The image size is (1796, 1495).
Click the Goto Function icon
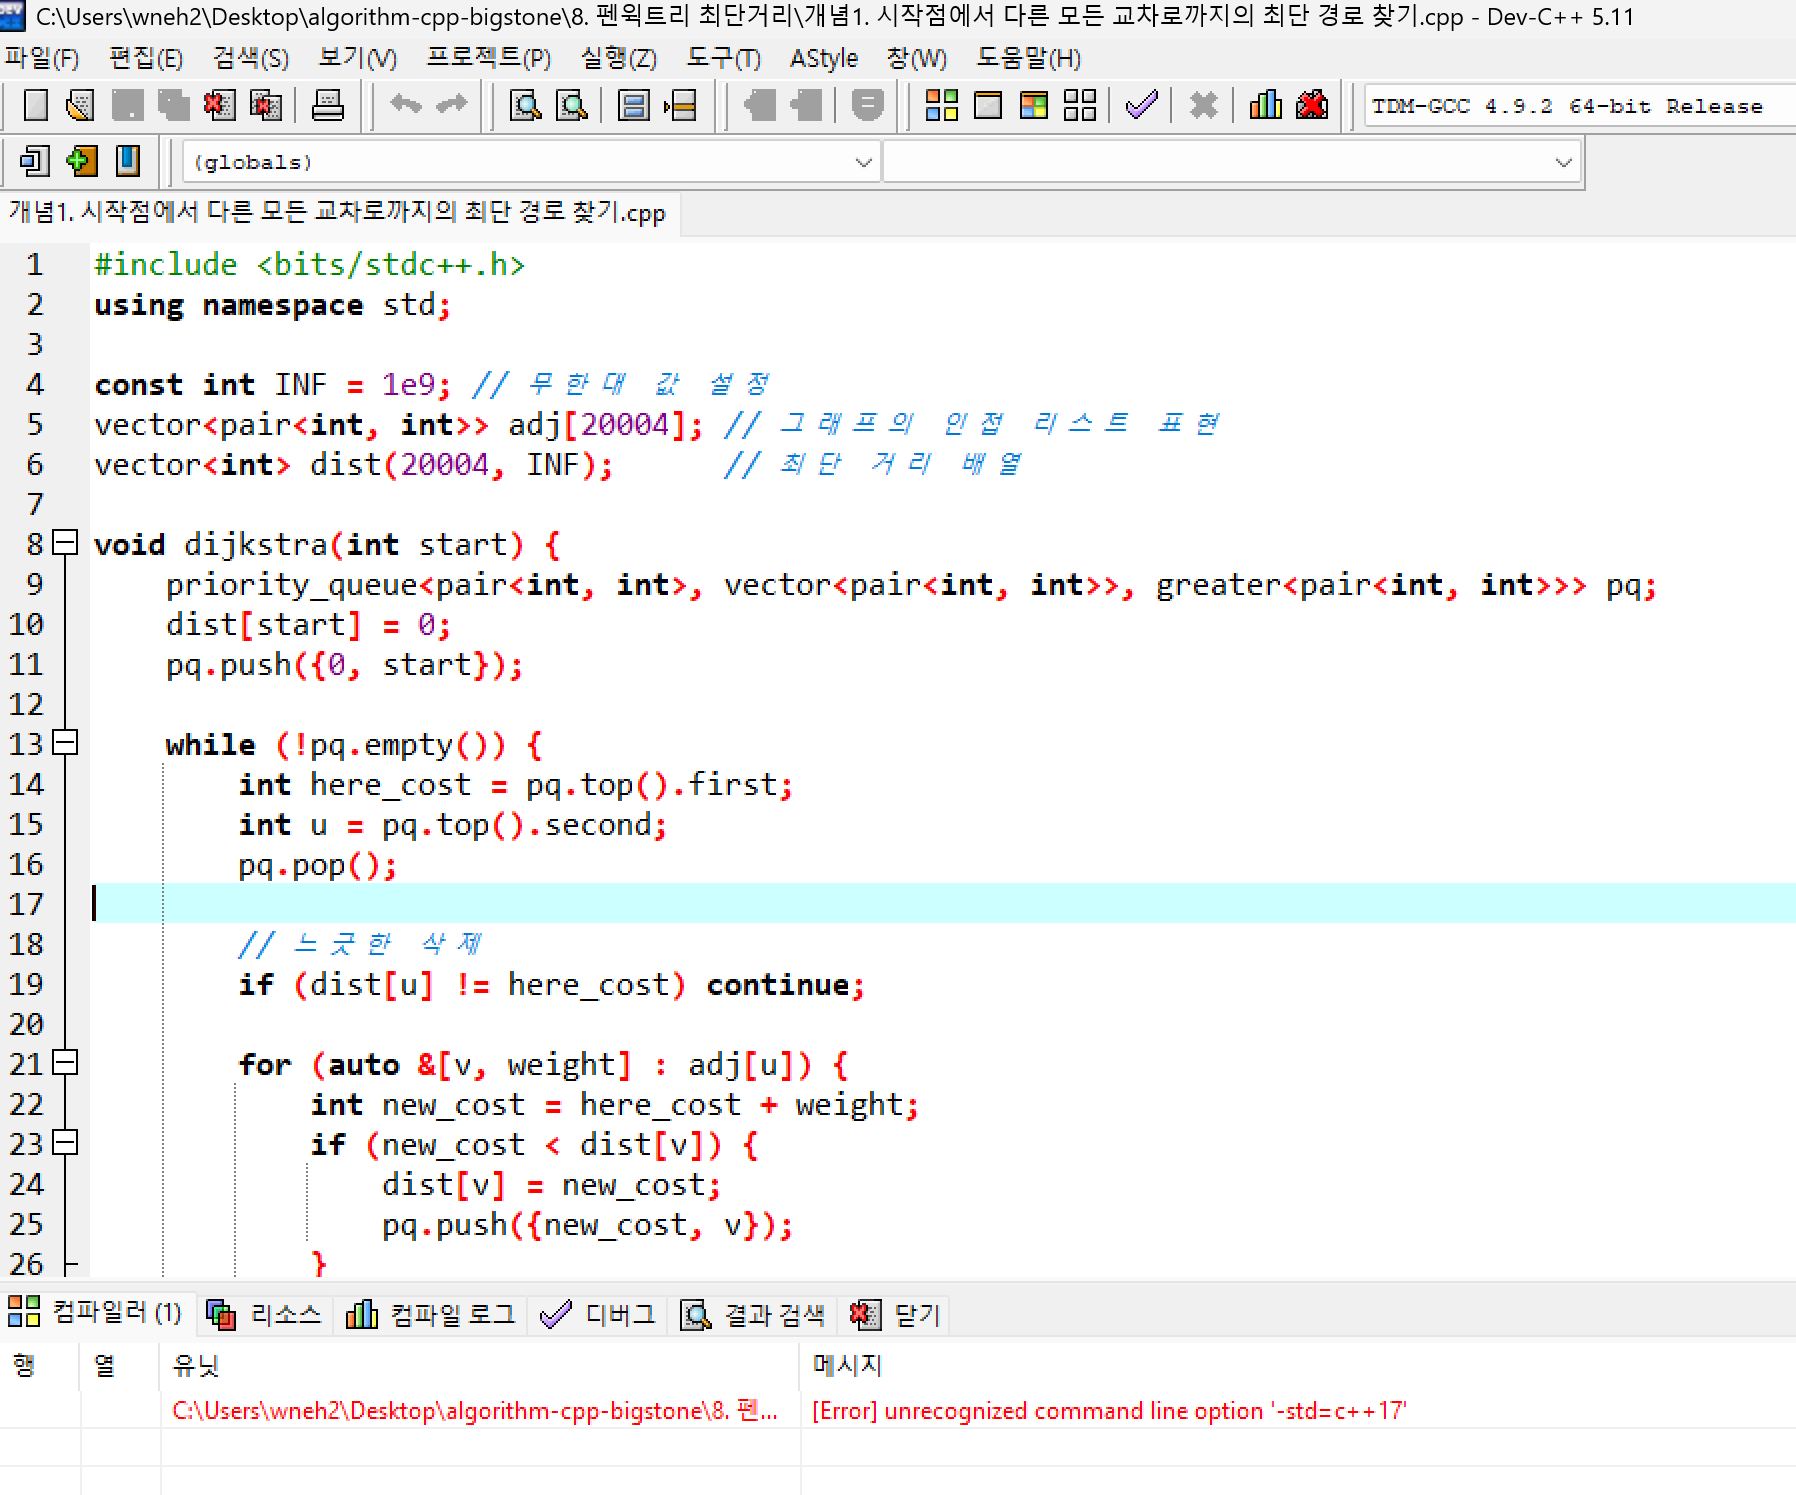tap(634, 105)
